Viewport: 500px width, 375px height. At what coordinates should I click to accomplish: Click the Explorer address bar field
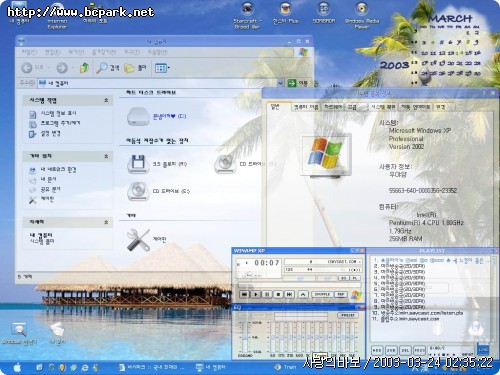point(161,83)
